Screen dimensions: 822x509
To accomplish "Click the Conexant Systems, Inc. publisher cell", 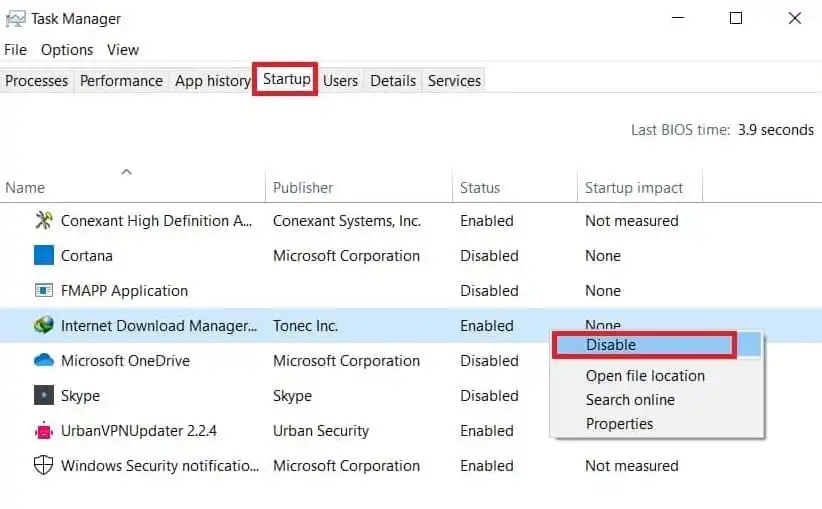I will (347, 221).
